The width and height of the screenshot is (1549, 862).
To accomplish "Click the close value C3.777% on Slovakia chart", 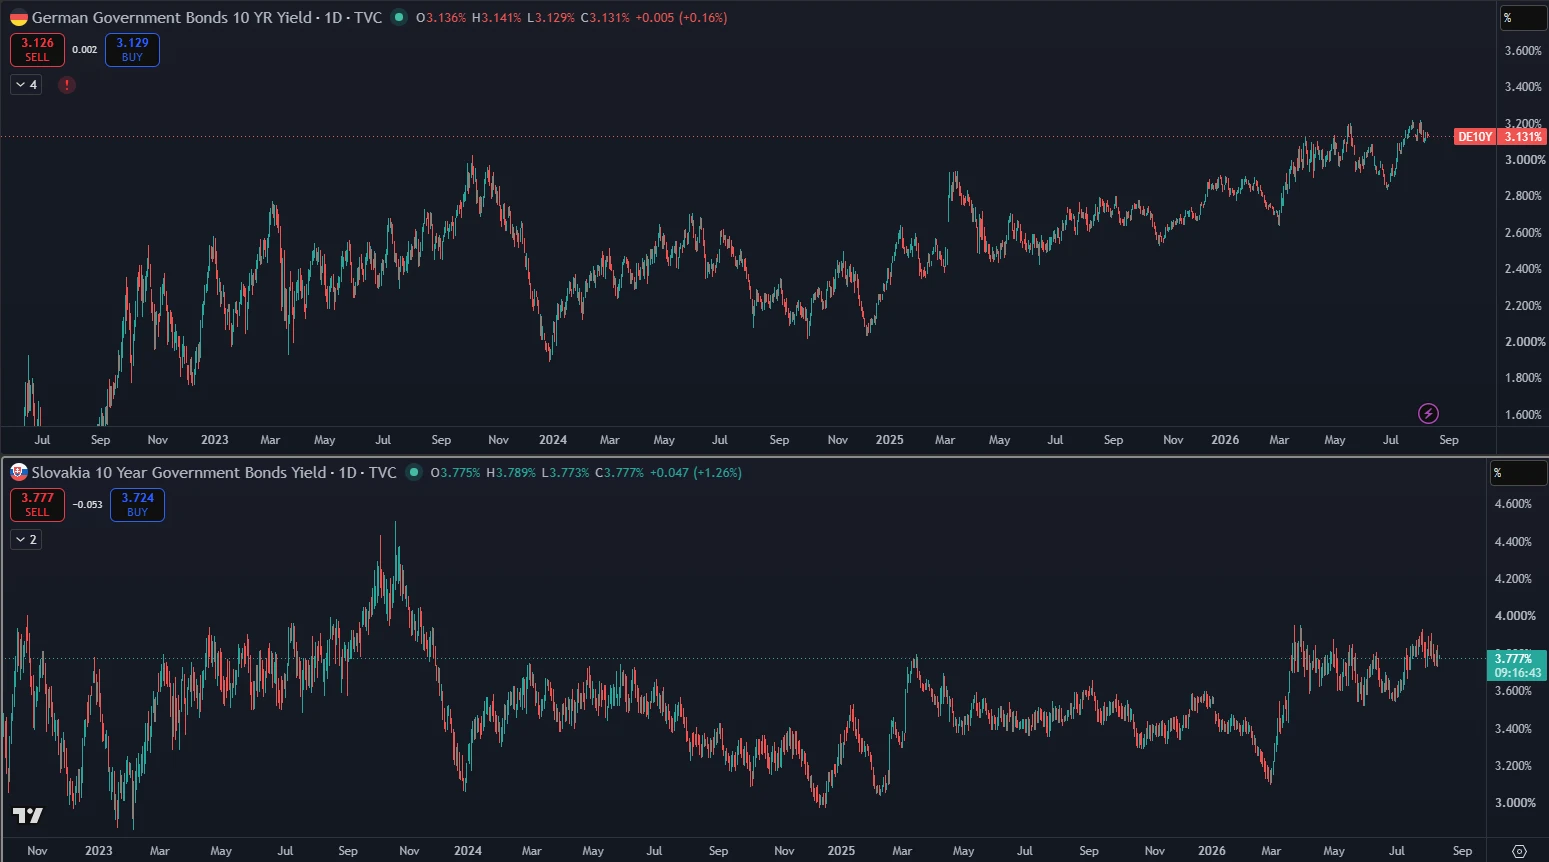I will click(x=620, y=473).
